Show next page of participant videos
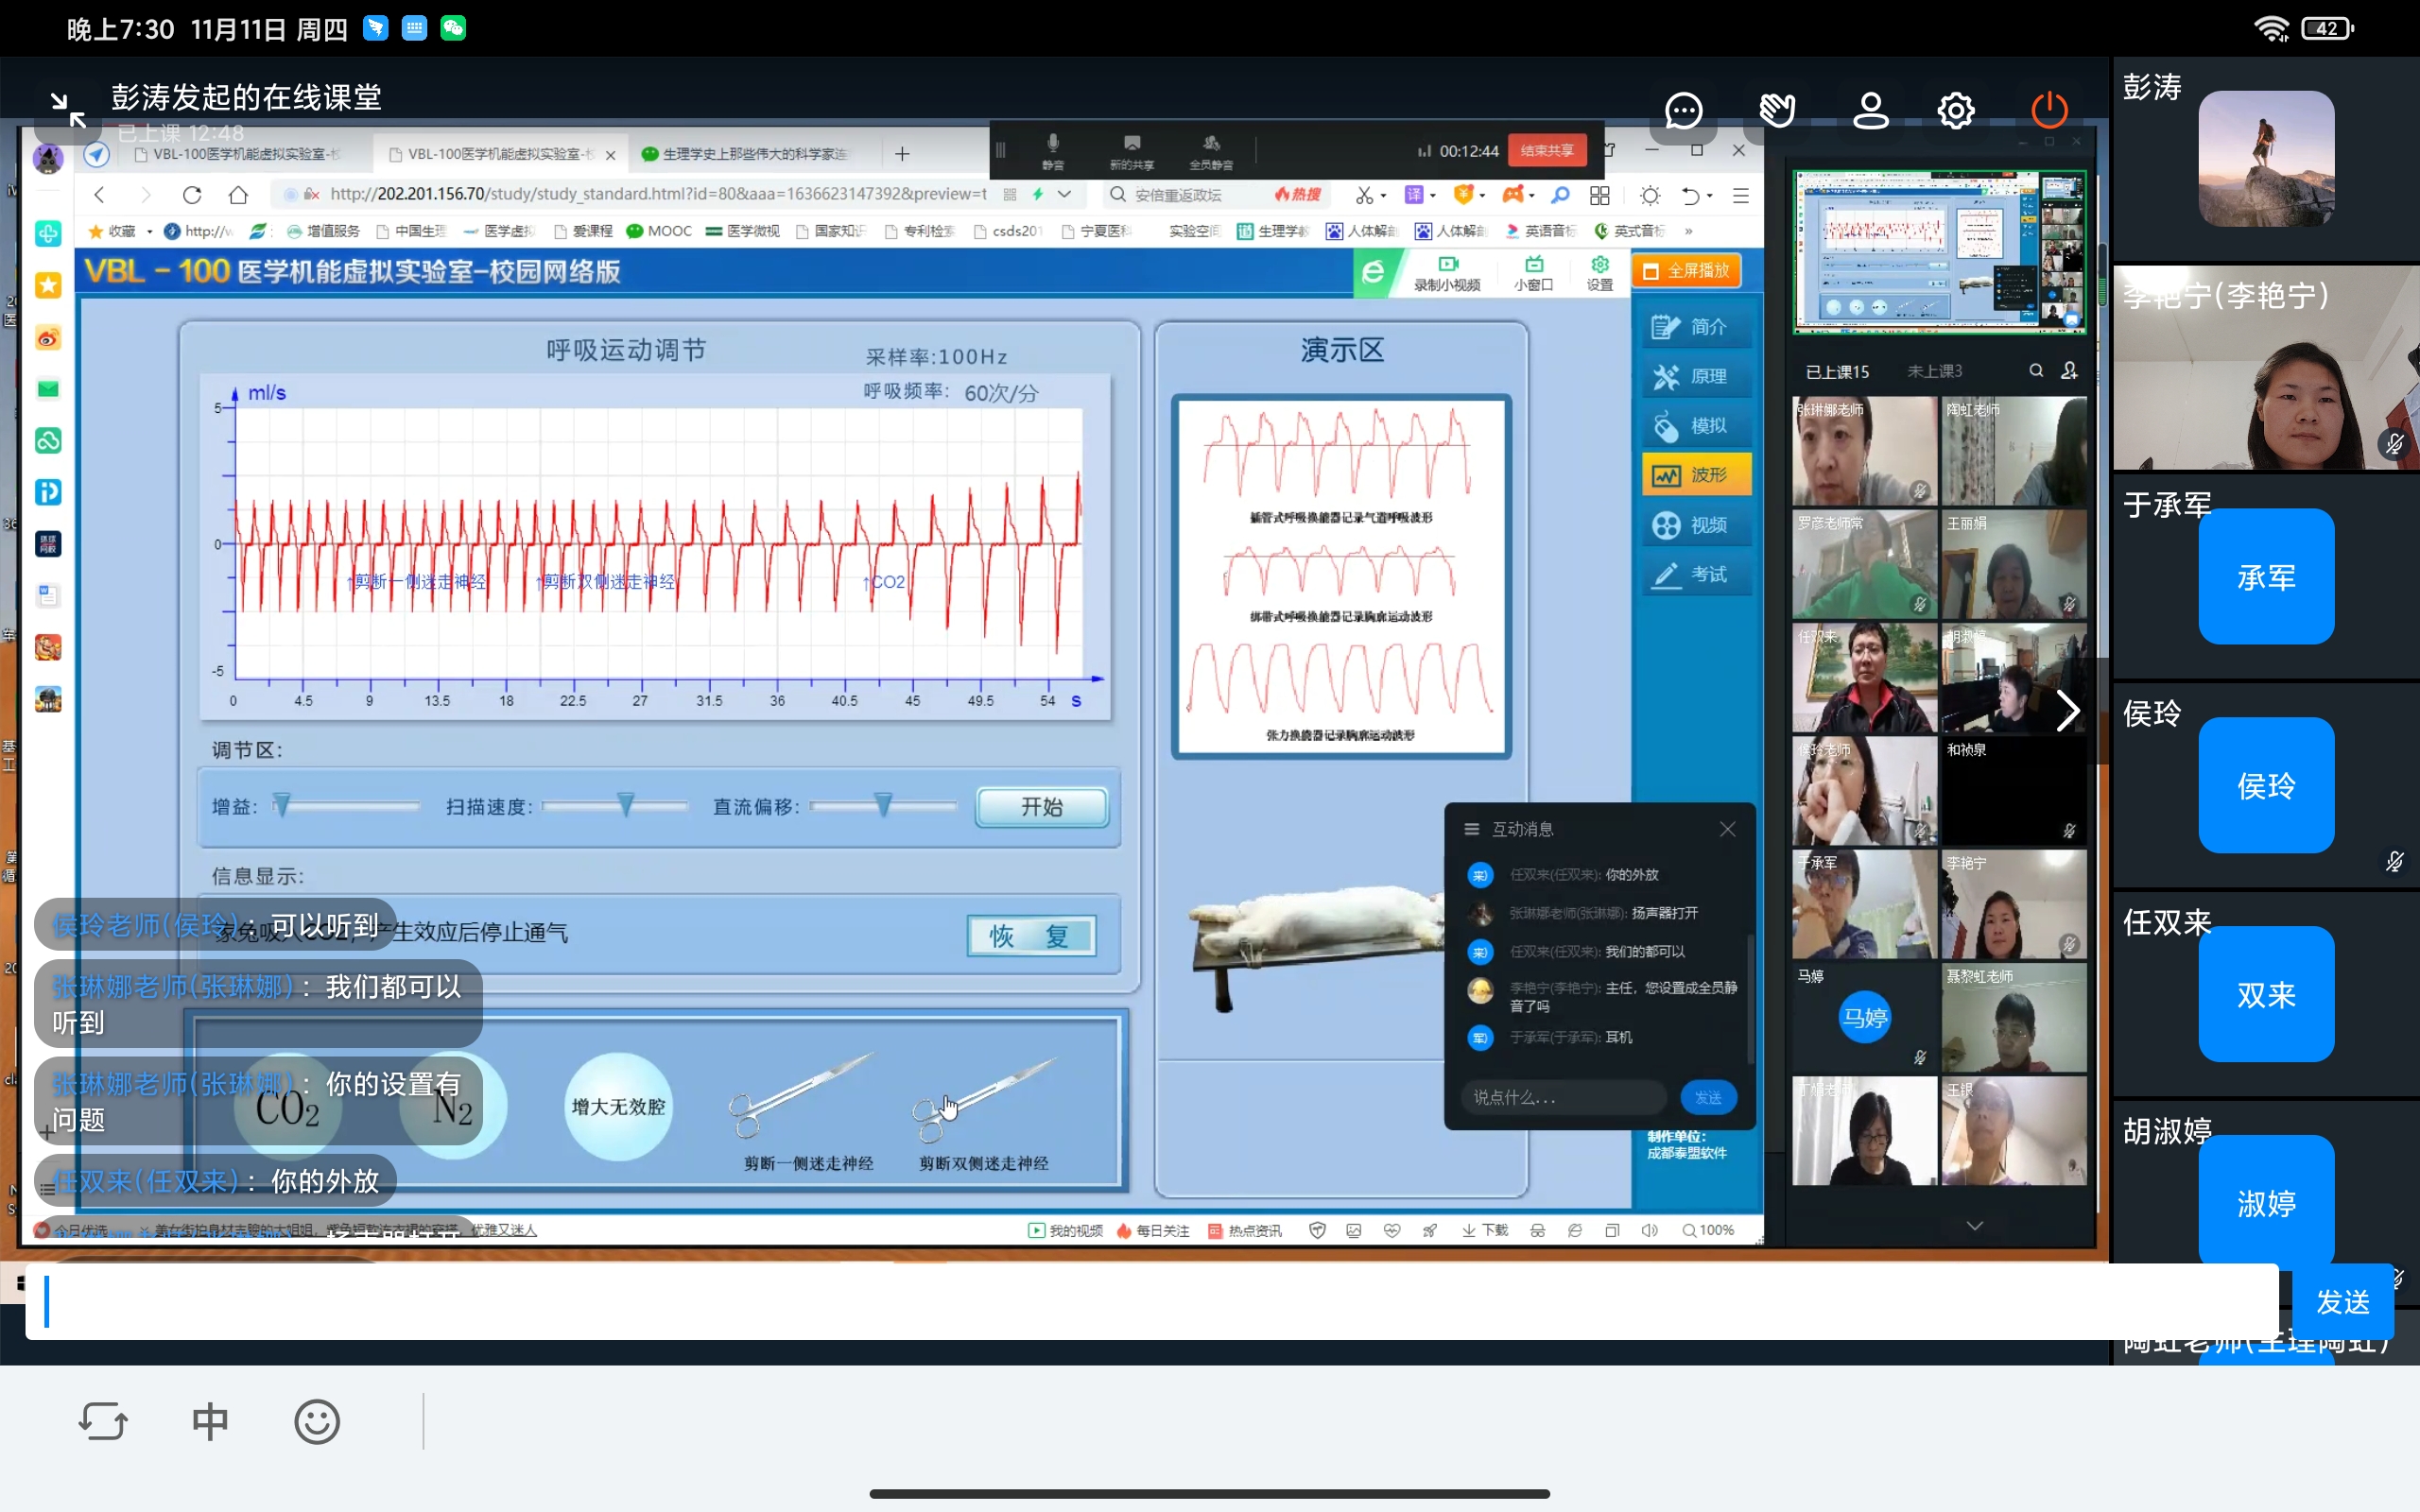 [x=2067, y=711]
